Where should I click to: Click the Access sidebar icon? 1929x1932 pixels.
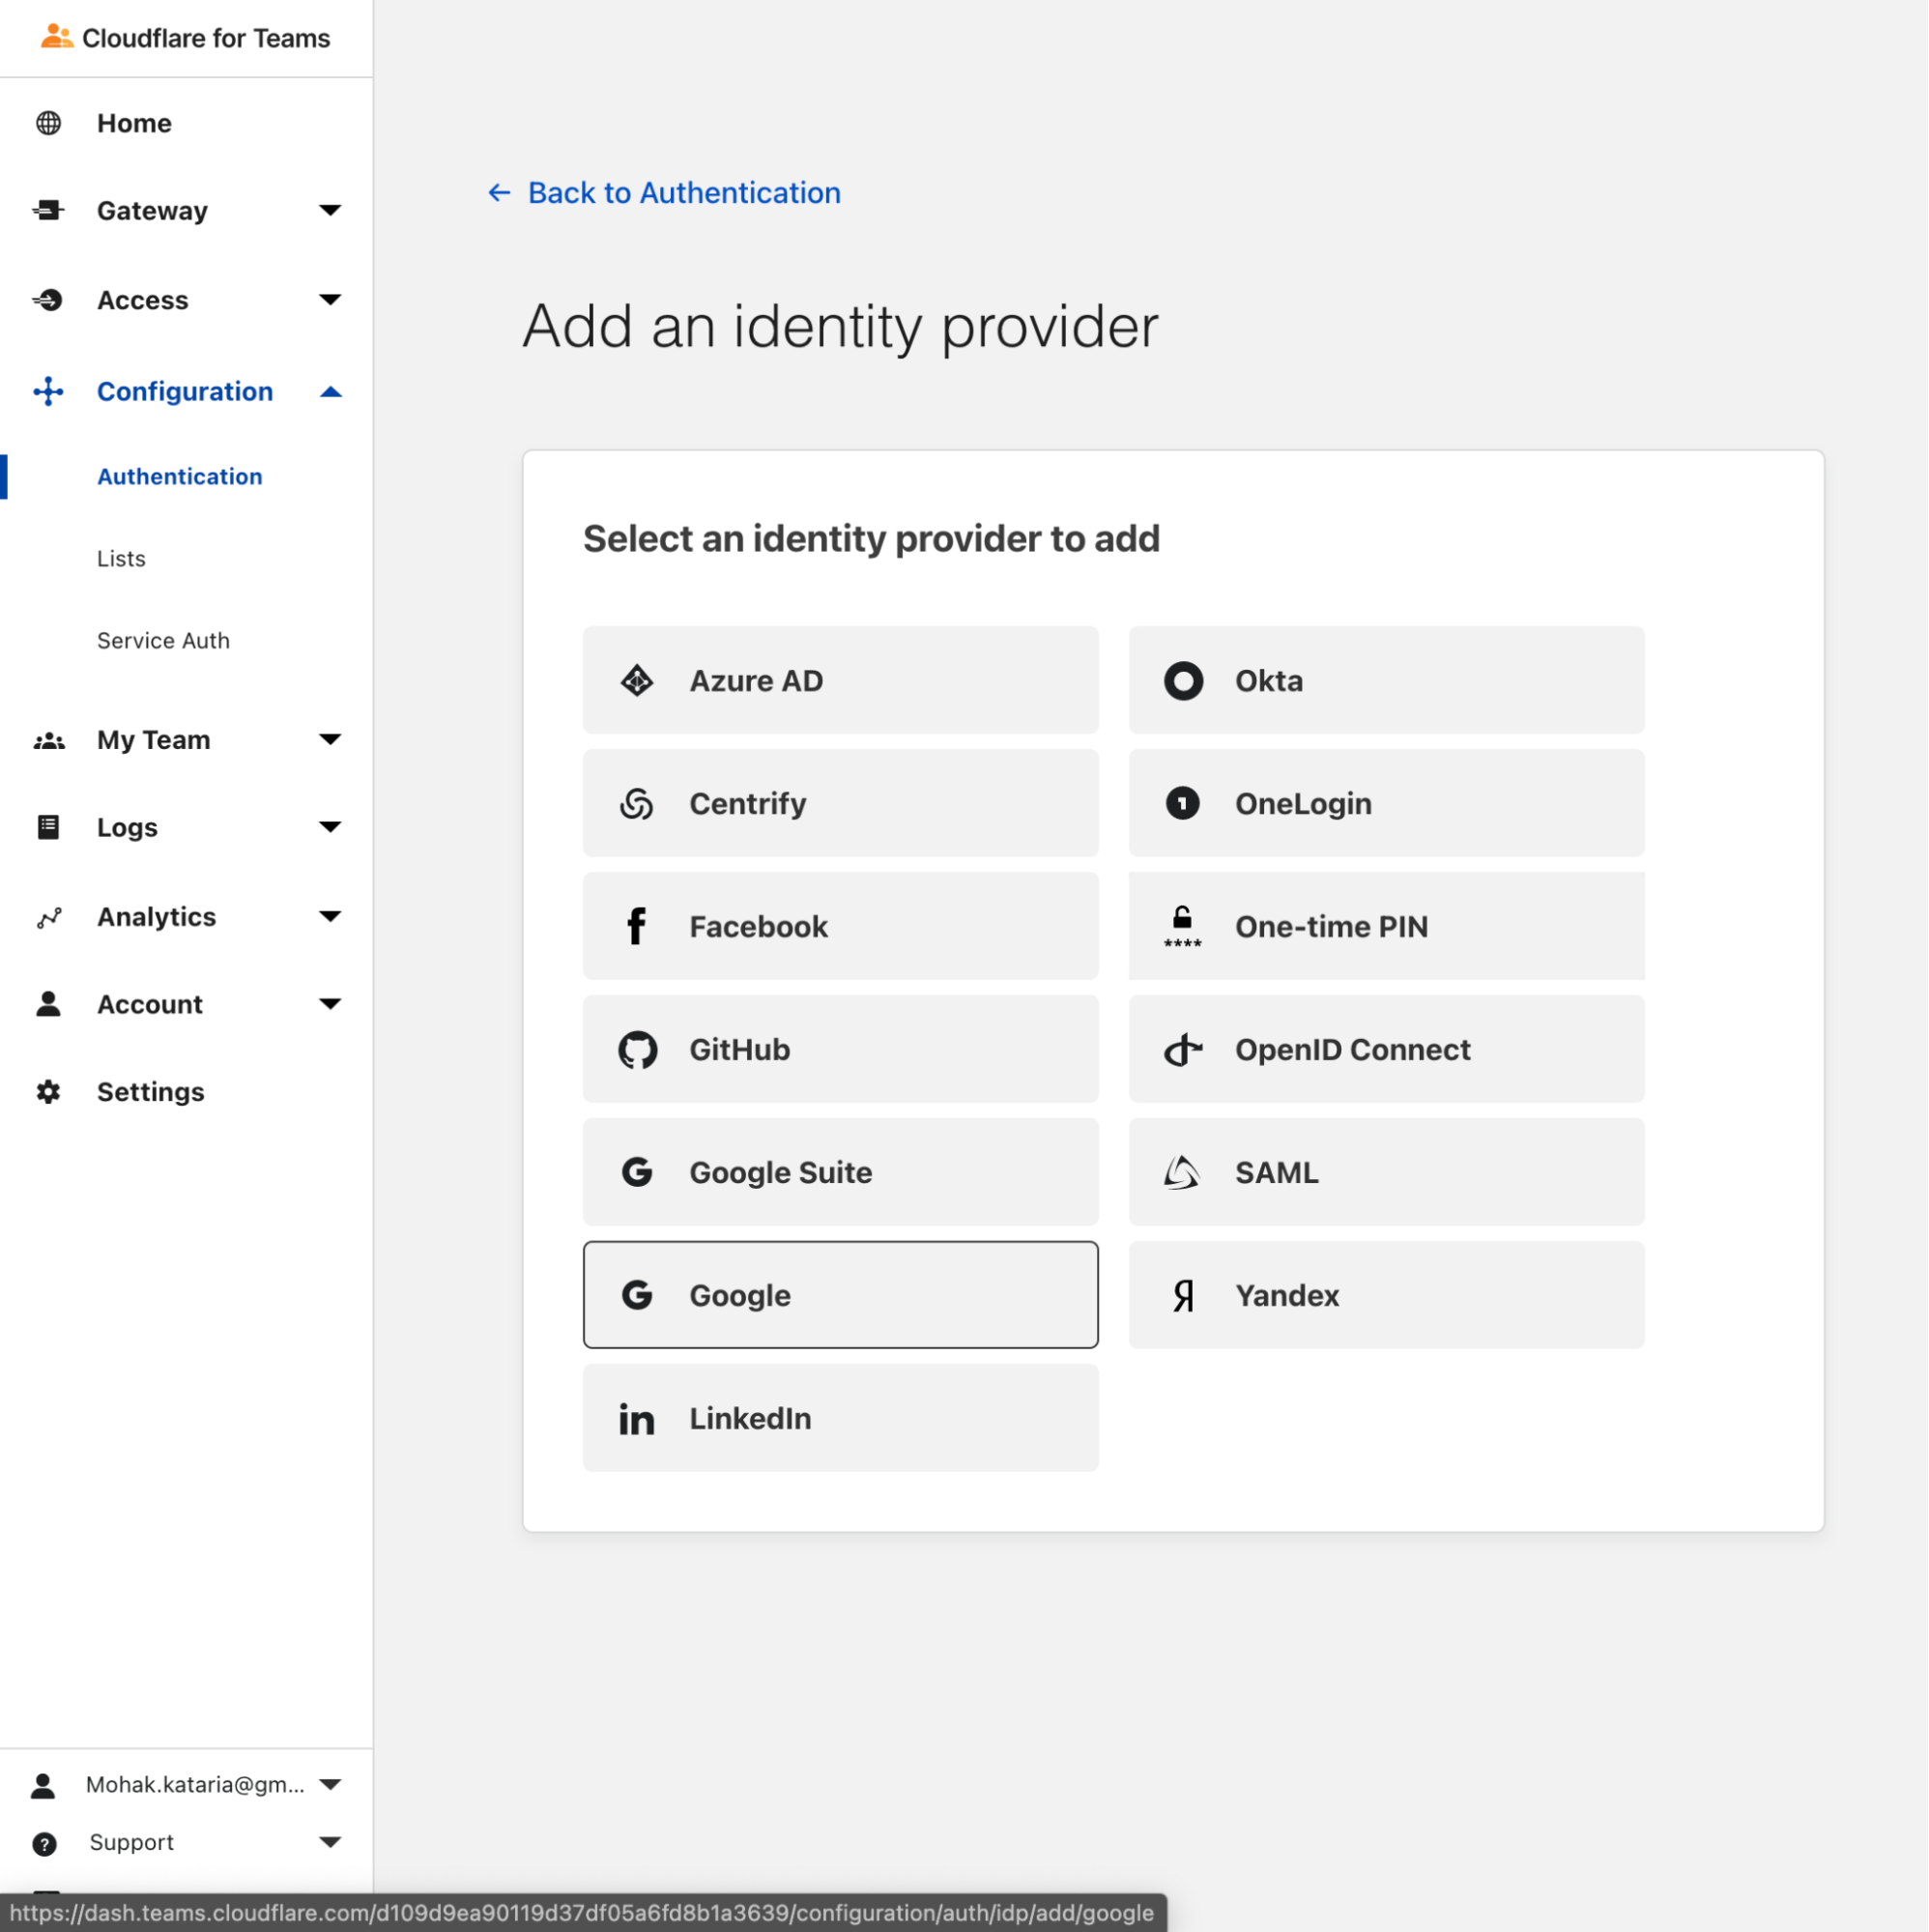tap(48, 300)
